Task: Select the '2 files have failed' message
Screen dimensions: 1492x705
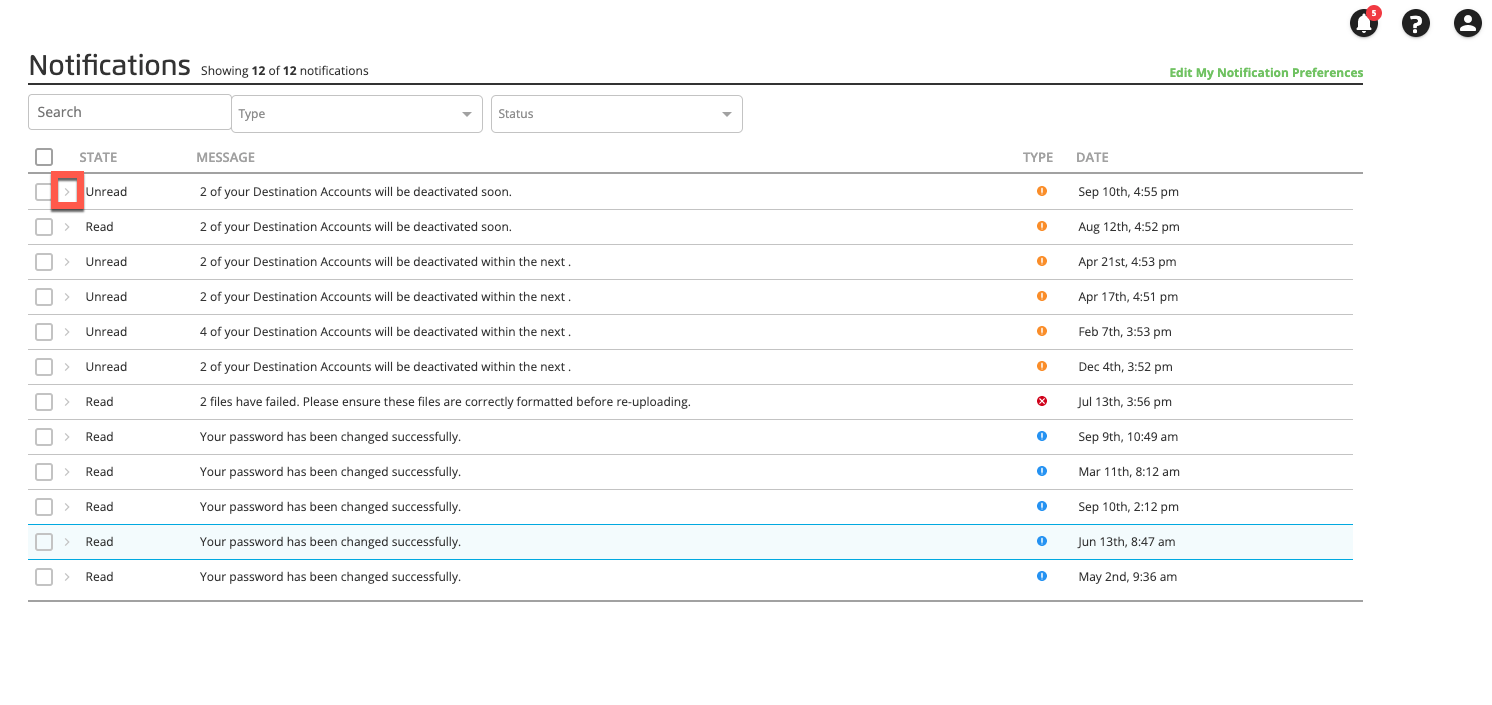Action: point(445,402)
